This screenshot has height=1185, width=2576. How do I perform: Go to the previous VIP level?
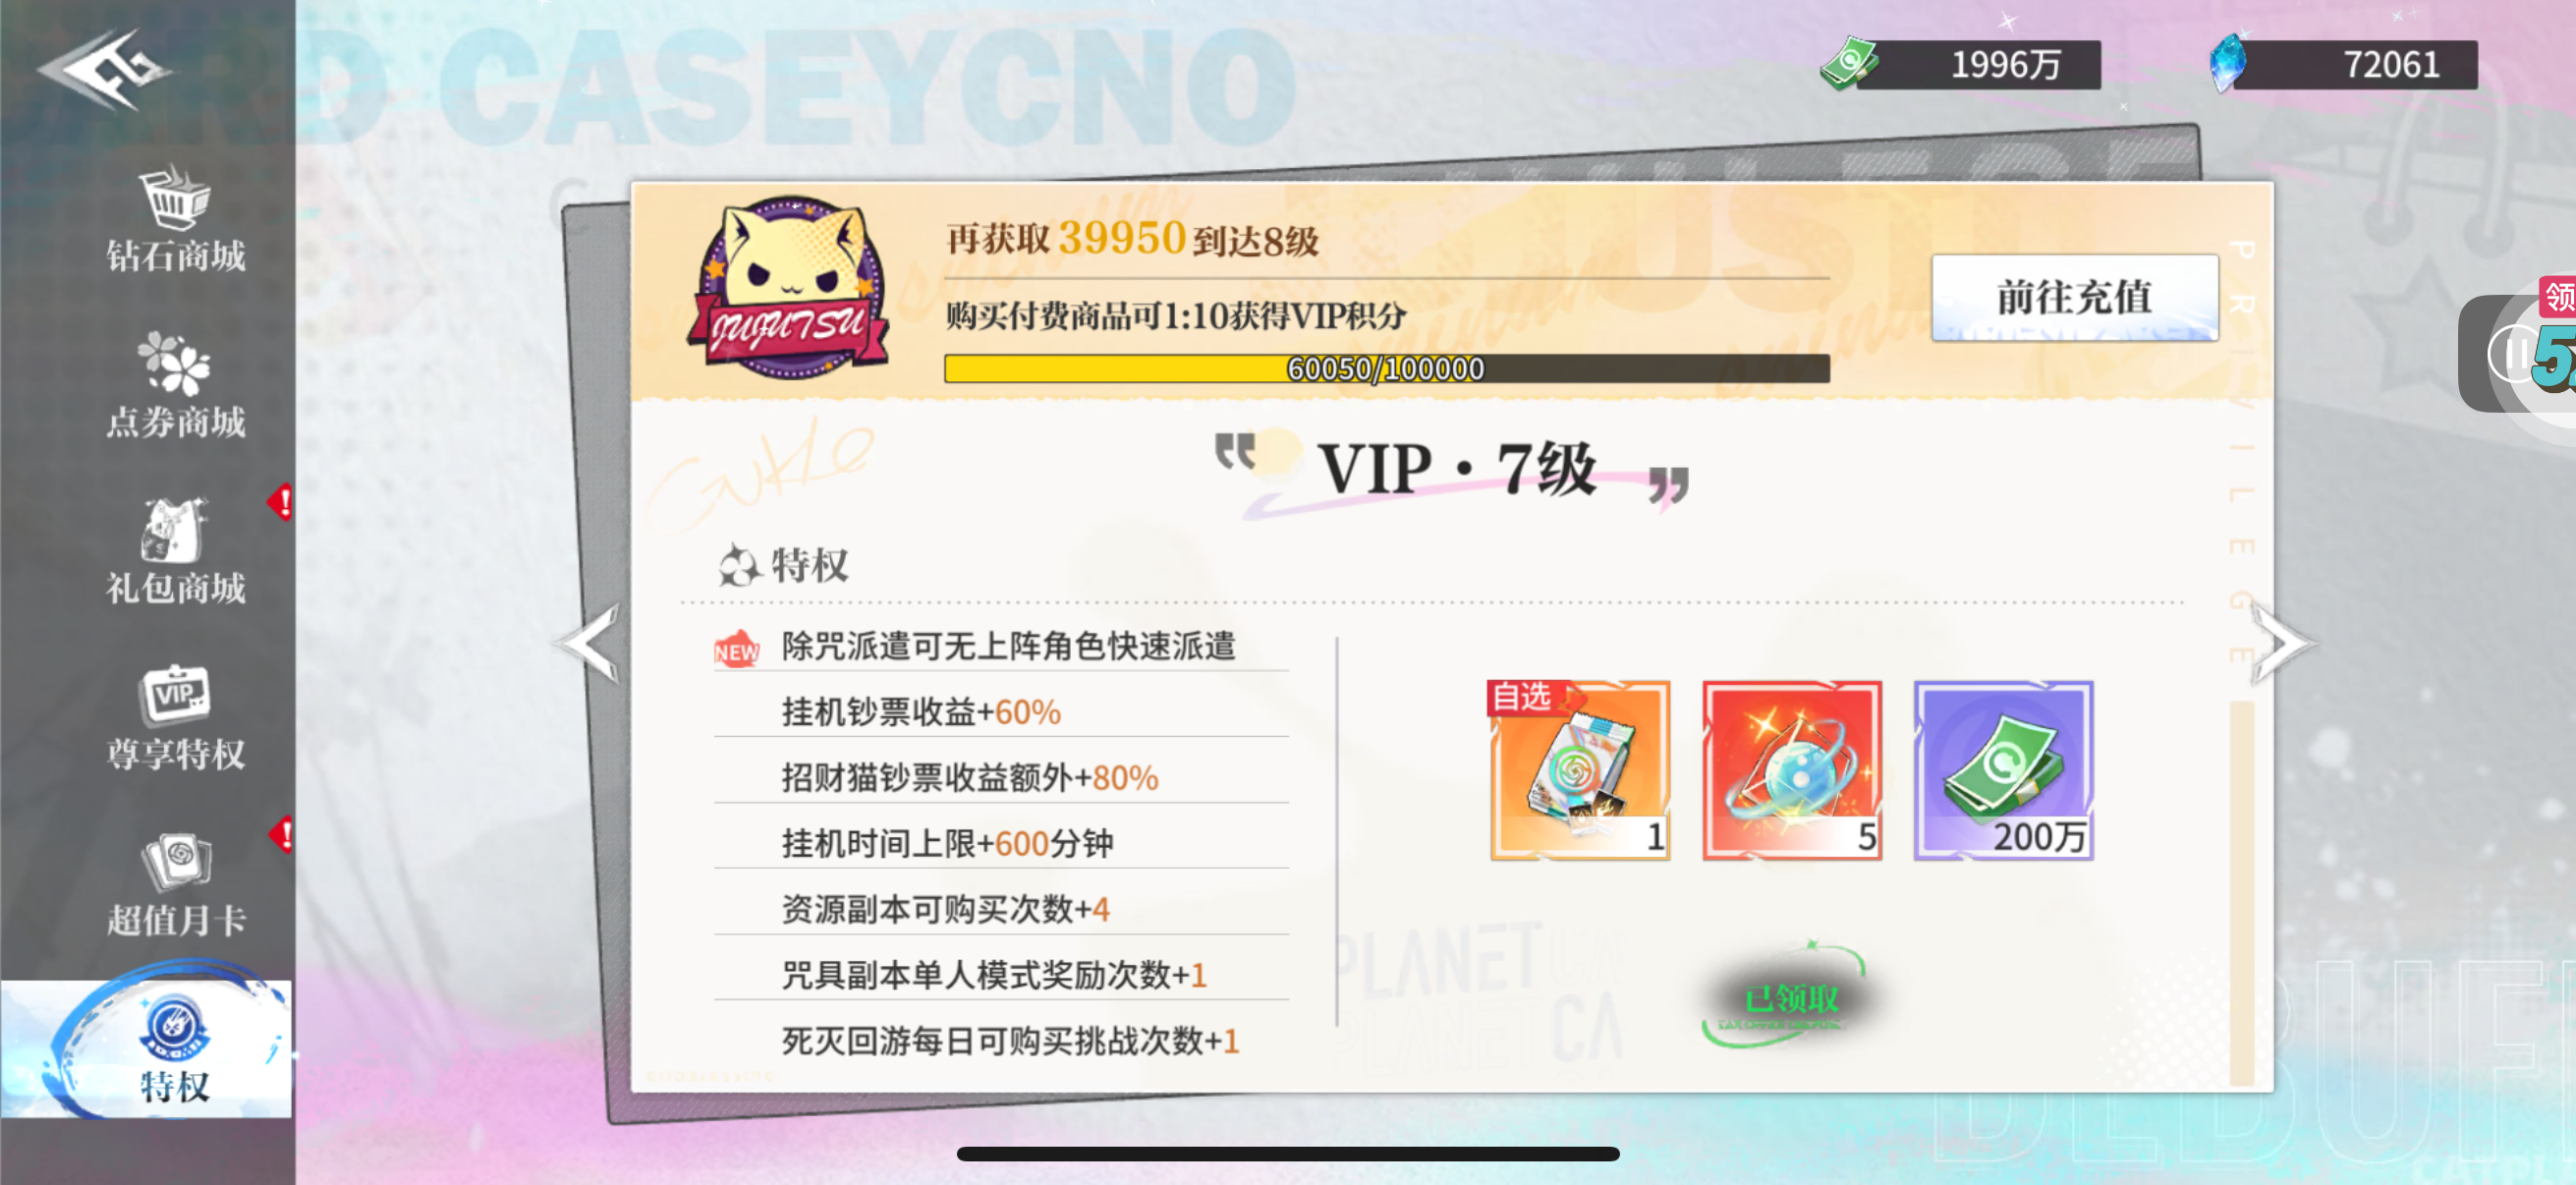tap(589, 645)
